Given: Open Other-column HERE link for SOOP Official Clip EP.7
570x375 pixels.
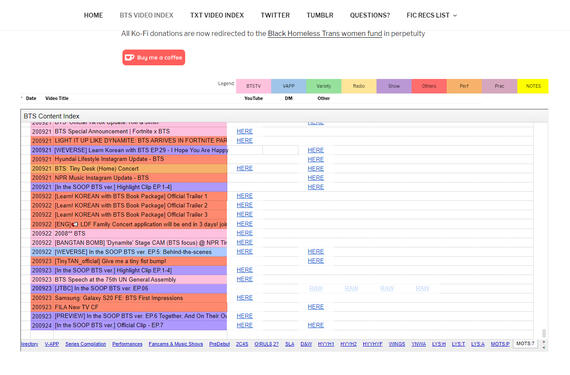Looking at the screenshot, I should point(316,325).
